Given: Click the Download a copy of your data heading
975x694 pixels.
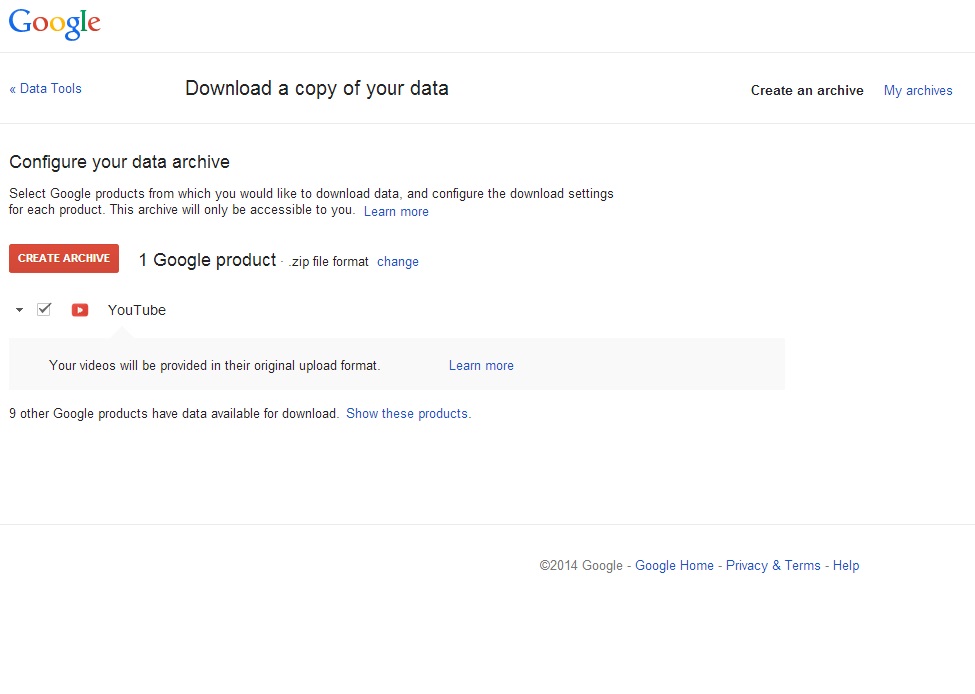Looking at the screenshot, I should pos(317,88).
